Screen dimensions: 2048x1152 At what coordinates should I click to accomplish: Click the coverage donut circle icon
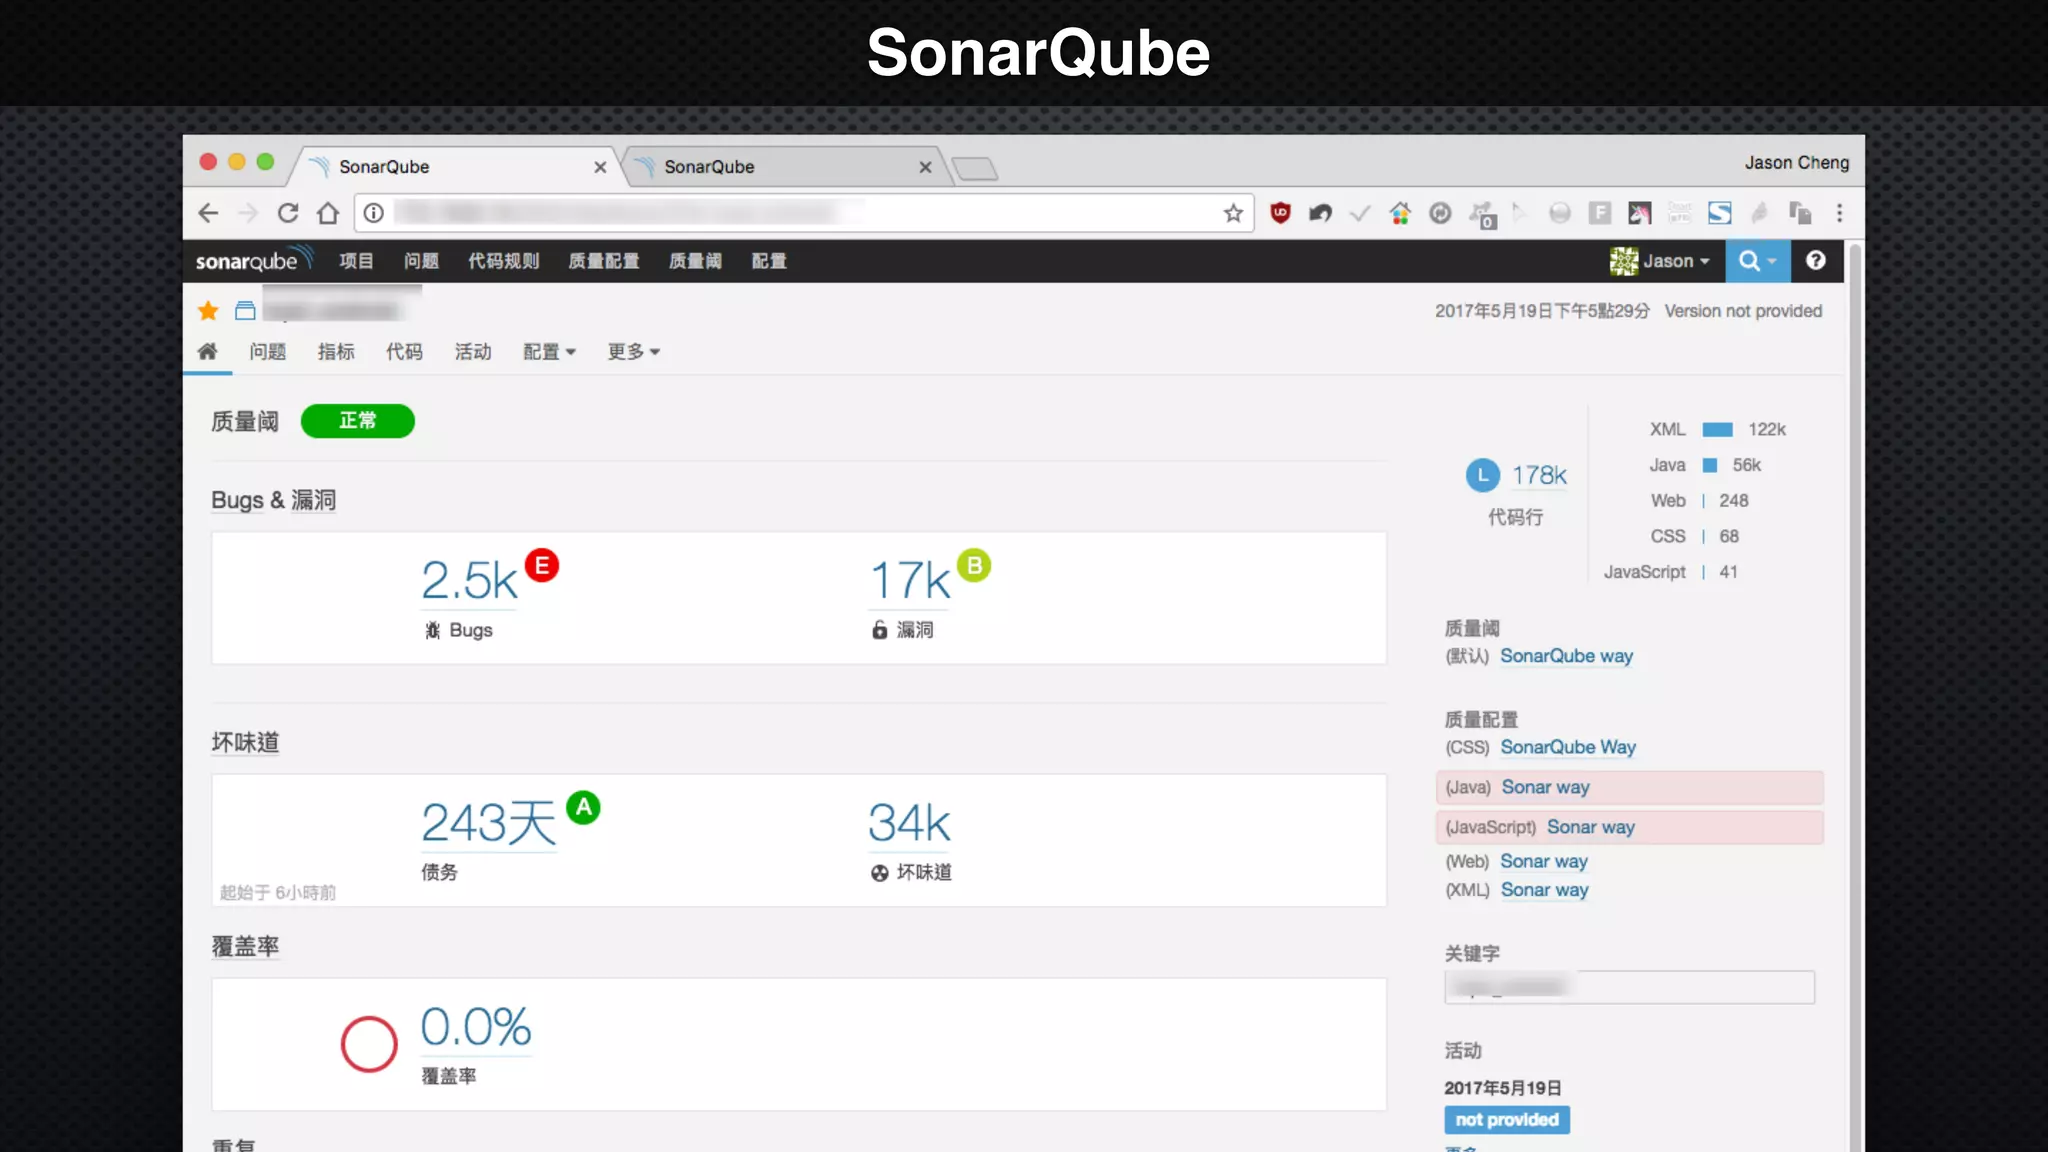(369, 1044)
